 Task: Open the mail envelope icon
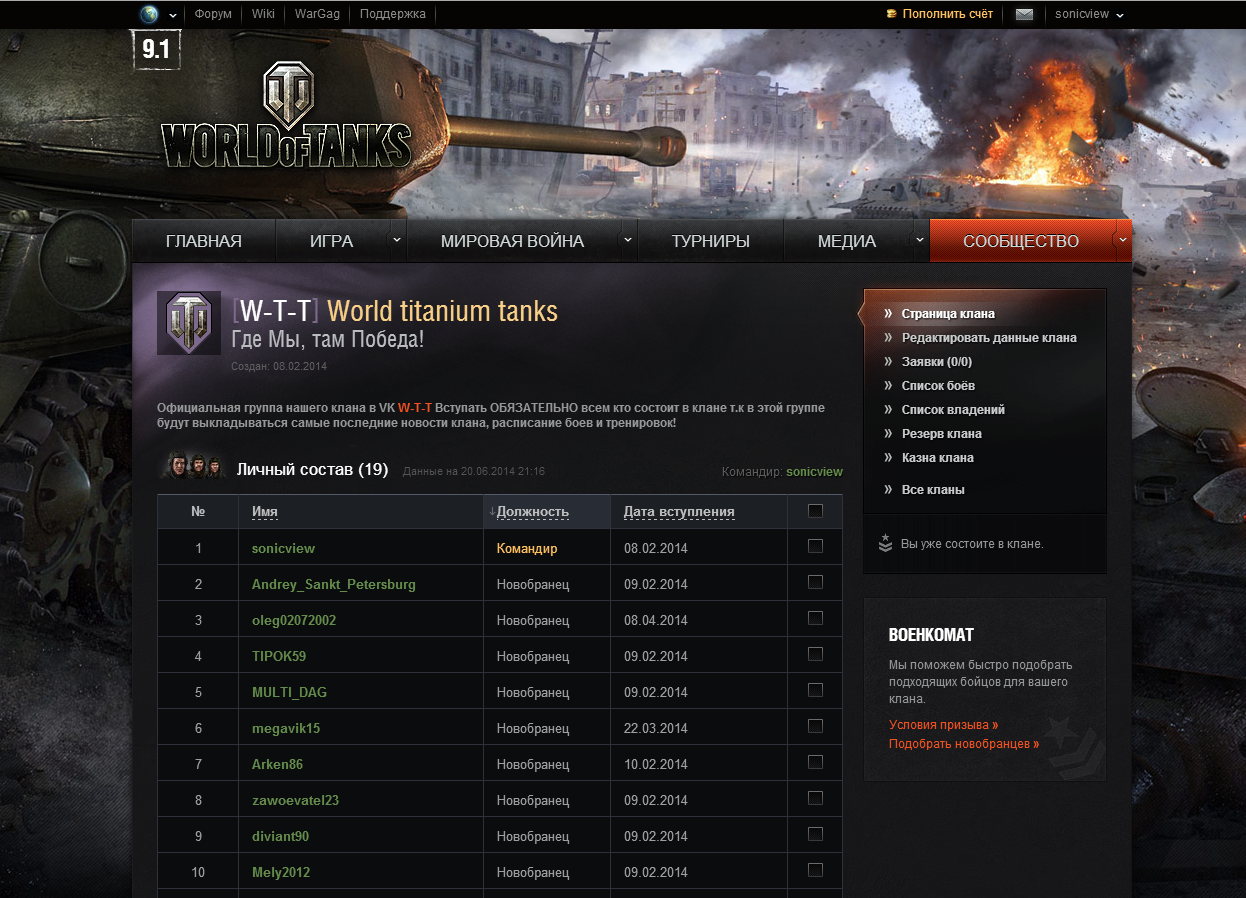click(1024, 14)
